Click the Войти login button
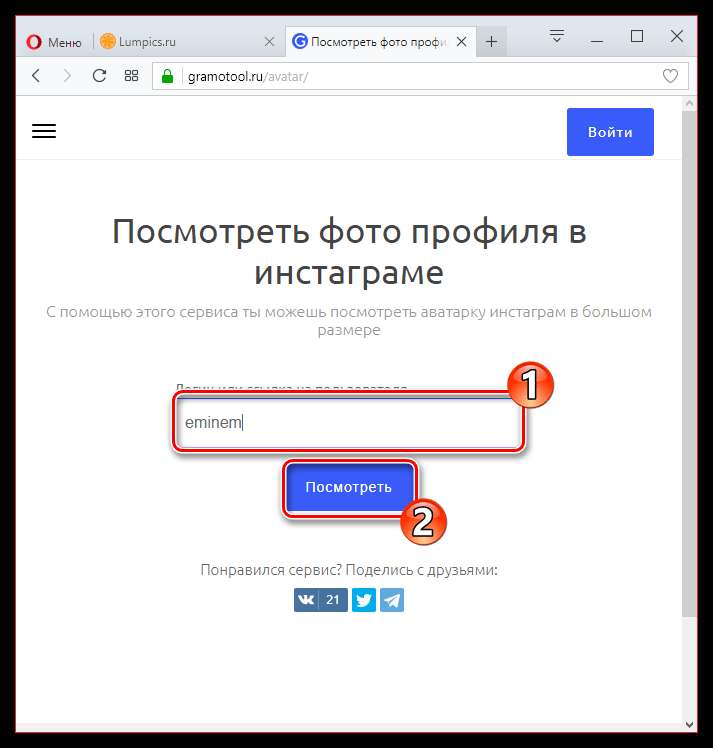This screenshot has height=748, width=713. point(610,132)
